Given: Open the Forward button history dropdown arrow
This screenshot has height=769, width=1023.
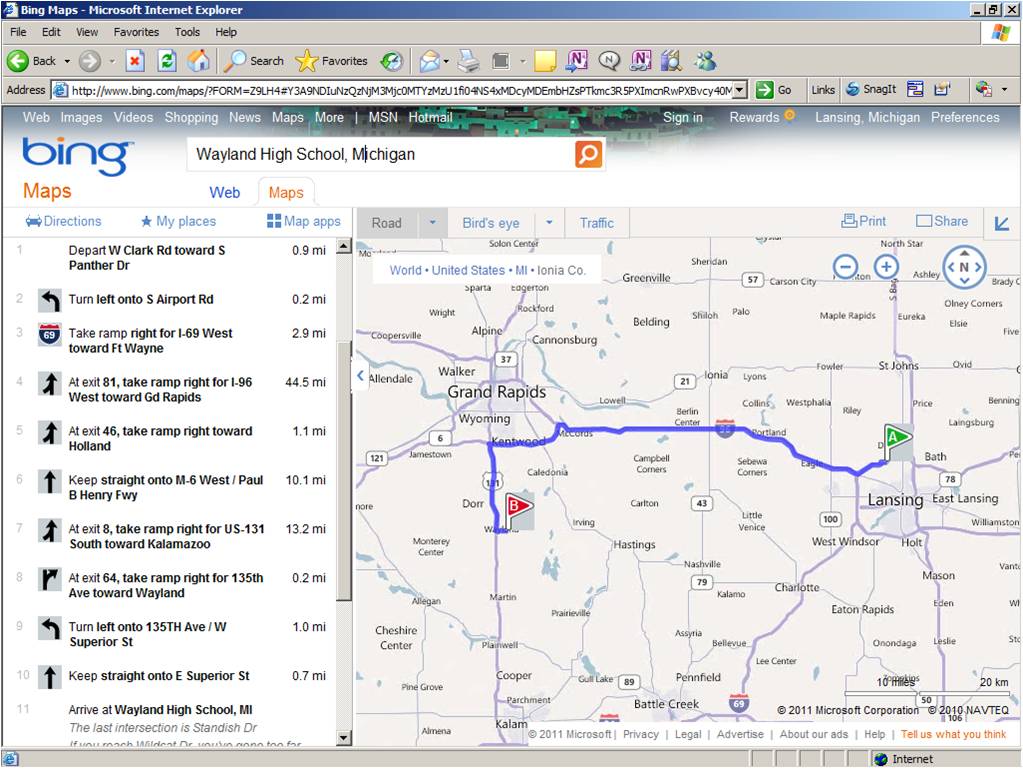Looking at the screenshot, I should 112,61.
